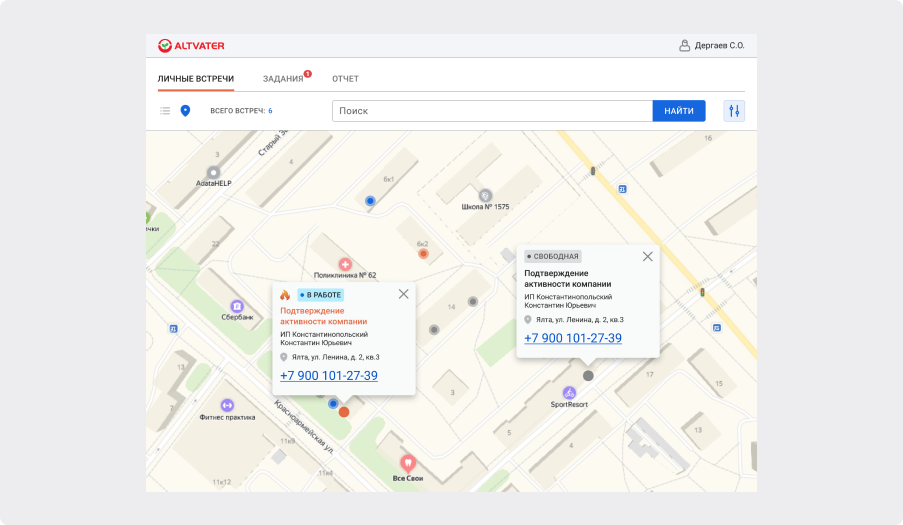Click into the Поиск search field
This screenshot has height=525, width=903.
(492, 111)
